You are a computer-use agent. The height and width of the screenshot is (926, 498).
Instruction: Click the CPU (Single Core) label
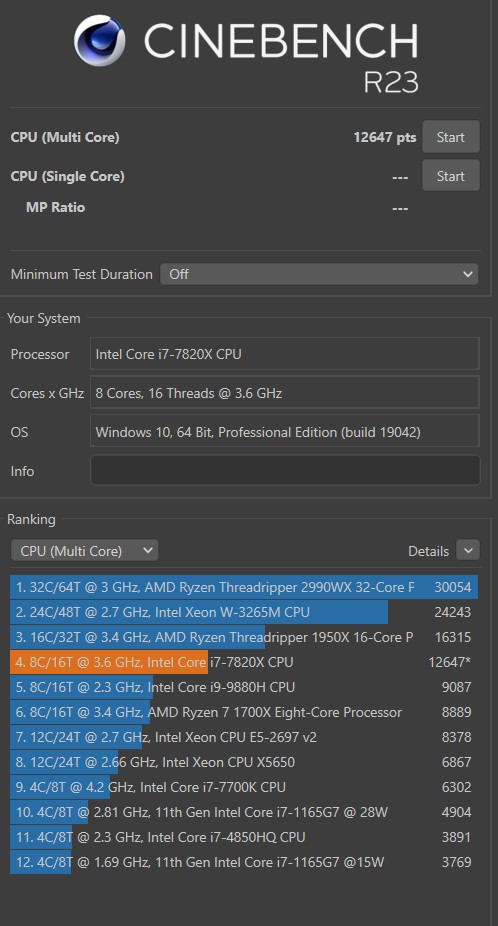click(x=67, y=176)
